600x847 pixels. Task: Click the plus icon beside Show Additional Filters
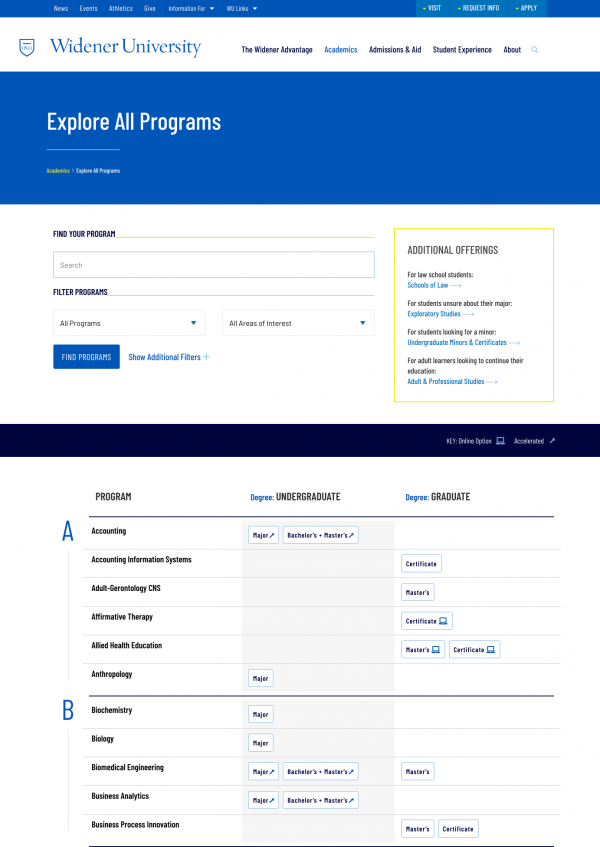click(x=206, y=357)
